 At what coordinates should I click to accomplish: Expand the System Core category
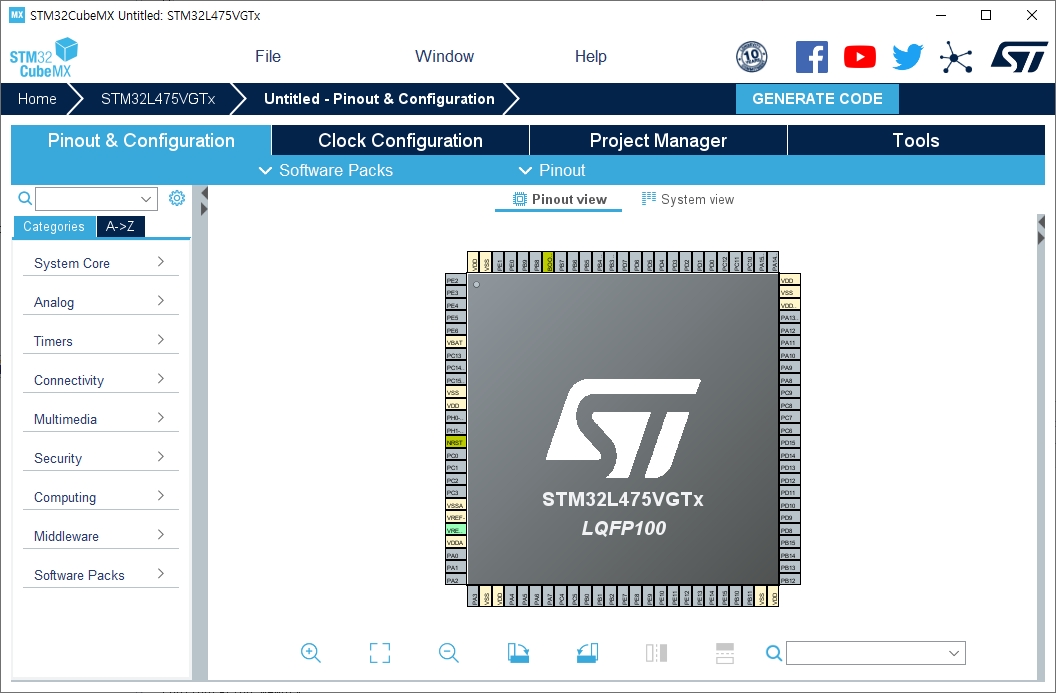(x=100, y=263)
